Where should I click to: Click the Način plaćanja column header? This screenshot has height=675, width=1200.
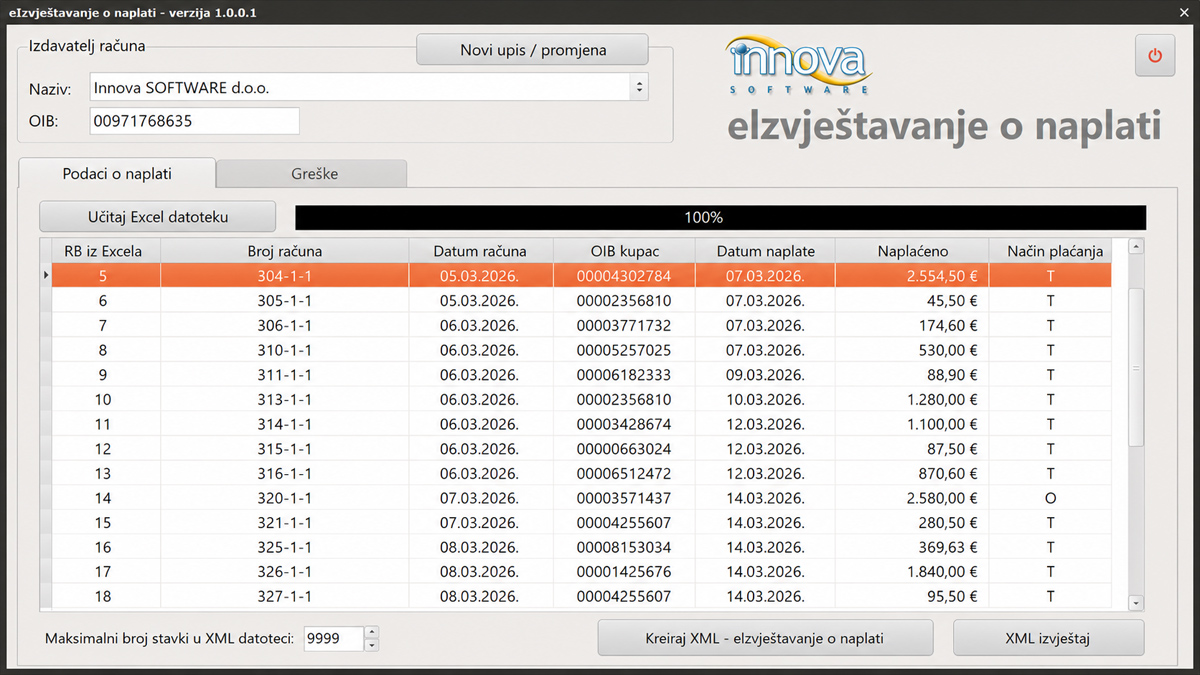1050,251
